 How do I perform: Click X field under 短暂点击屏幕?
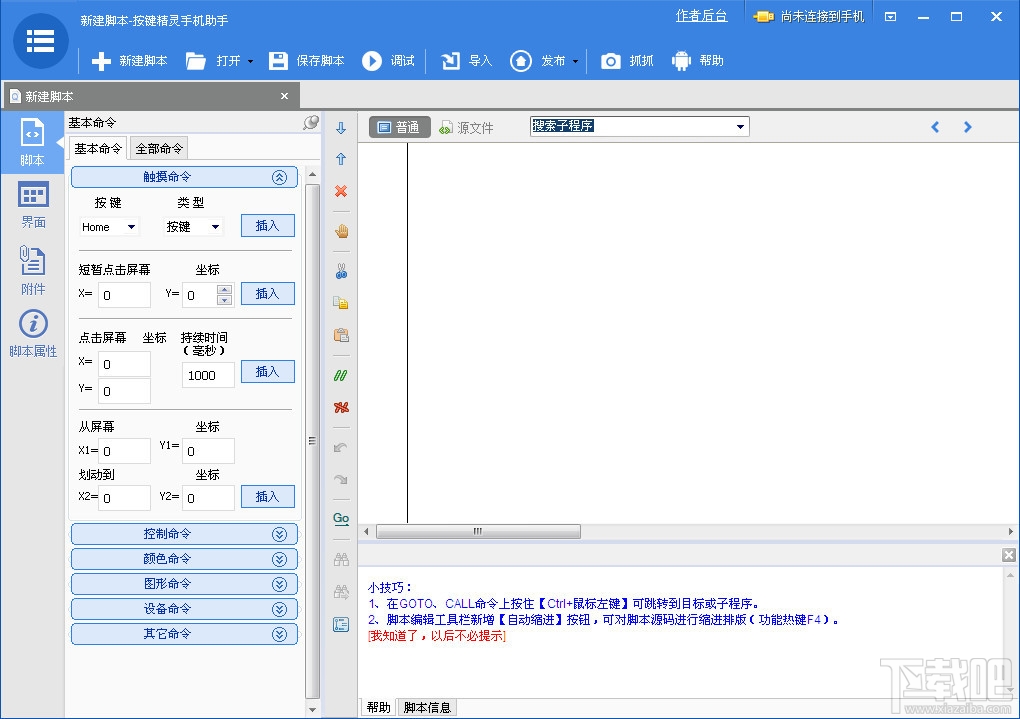[x=124, y=295]
